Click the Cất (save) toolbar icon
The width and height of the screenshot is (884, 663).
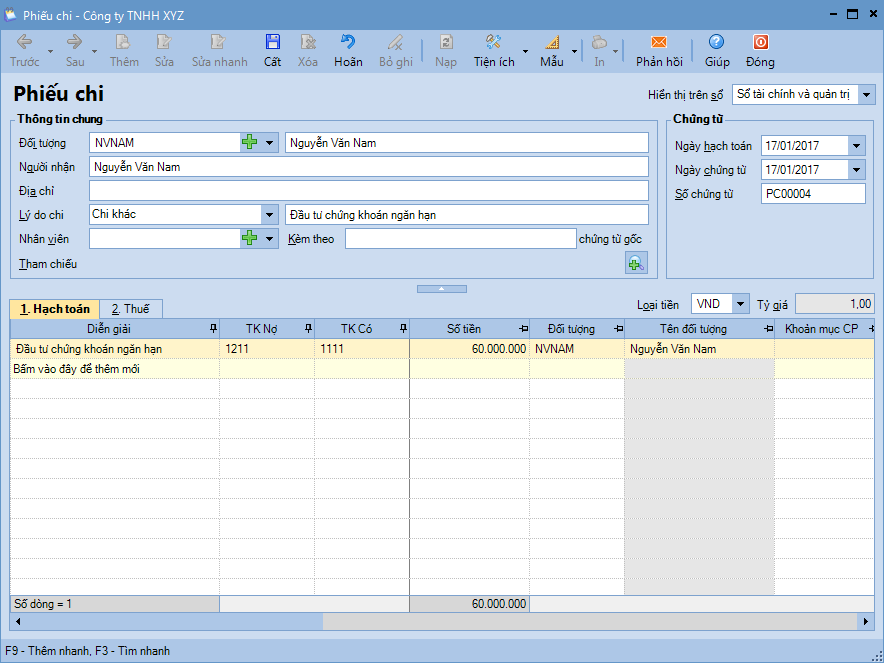coord(272,43)
